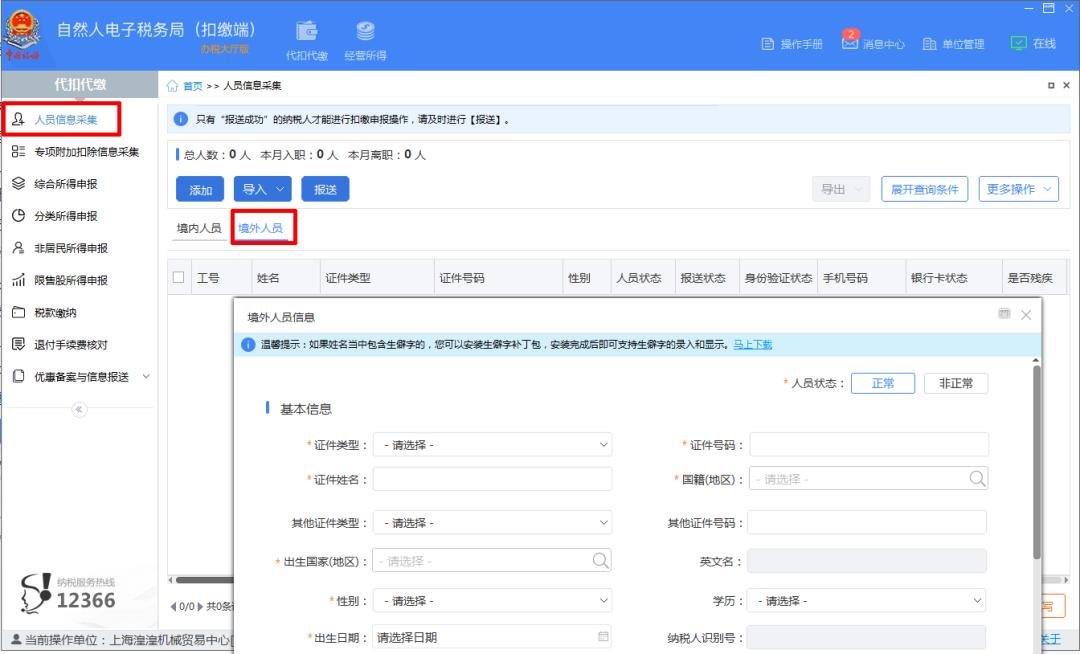The height and width of the screenshot is (654, 1080).
Task: Switch to 经营所得 via its top bar icon
Action: click(x=362, y=30)
